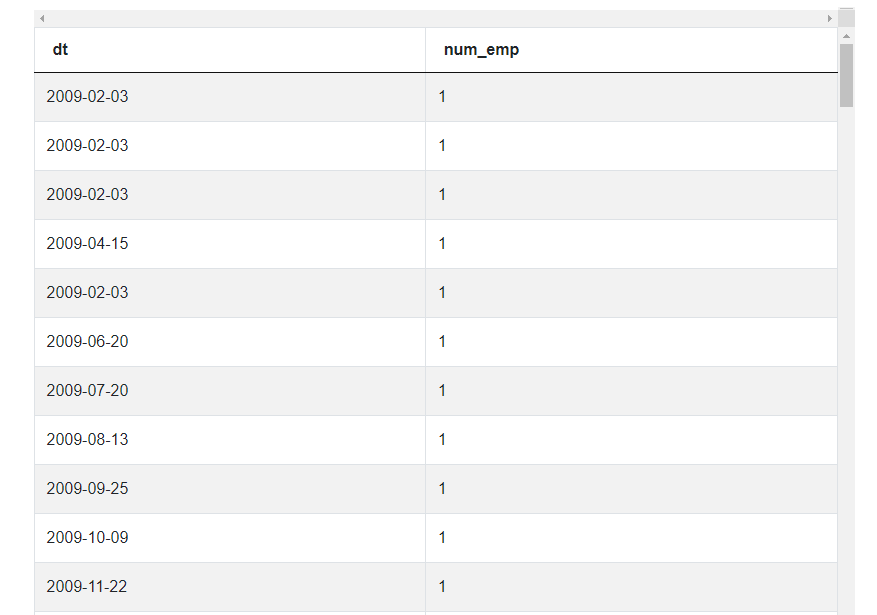The image size is (877, 615).
Task: Click the vertical scrollbar's up arrow
Action: pyautogui.click(x=846, y=36)
